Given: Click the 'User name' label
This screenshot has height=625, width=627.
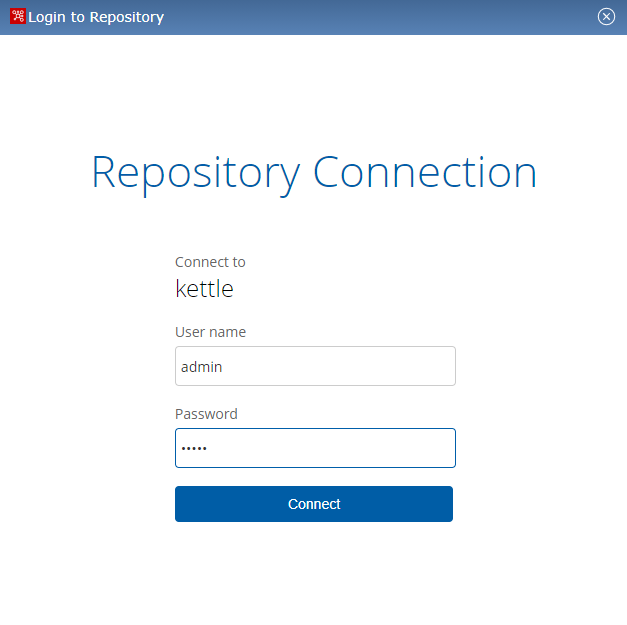Looking at the screenshot, I should 210,332.
